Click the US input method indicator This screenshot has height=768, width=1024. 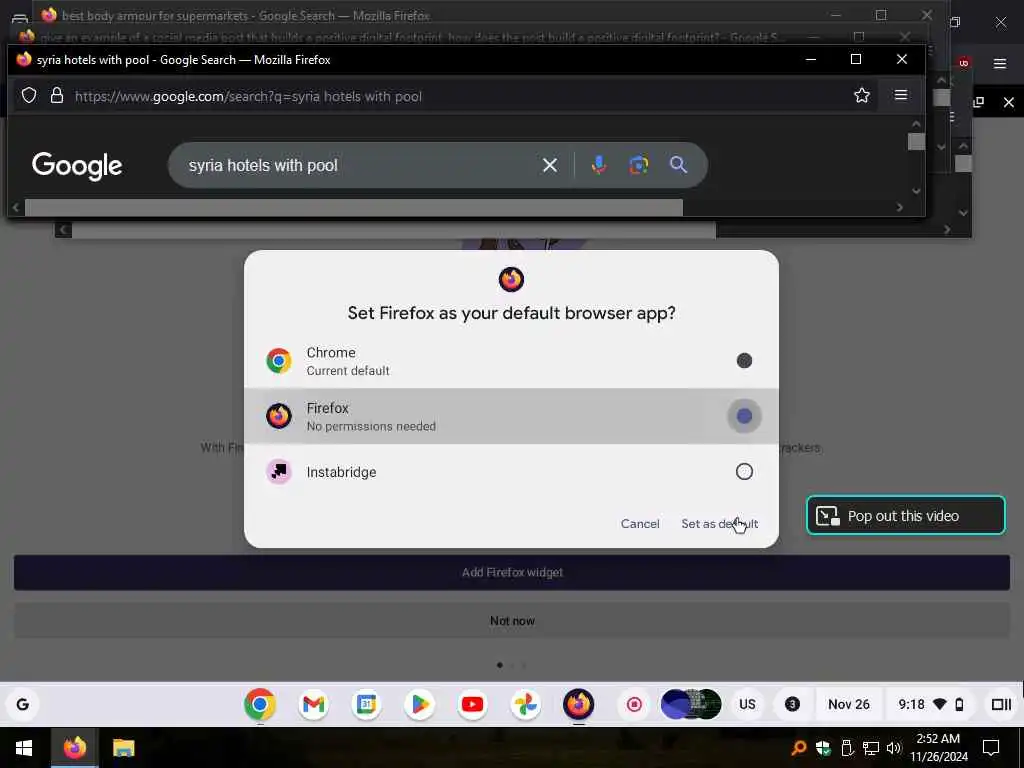click(747, 705)
